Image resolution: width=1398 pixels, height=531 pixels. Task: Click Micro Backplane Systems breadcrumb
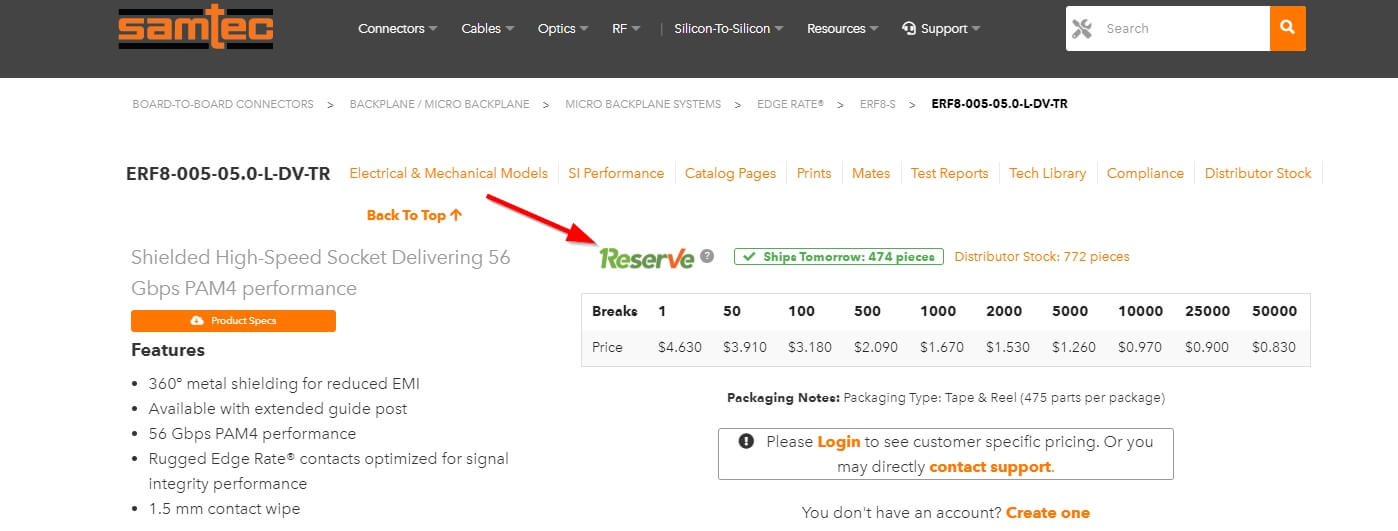(x=643, y=104)
